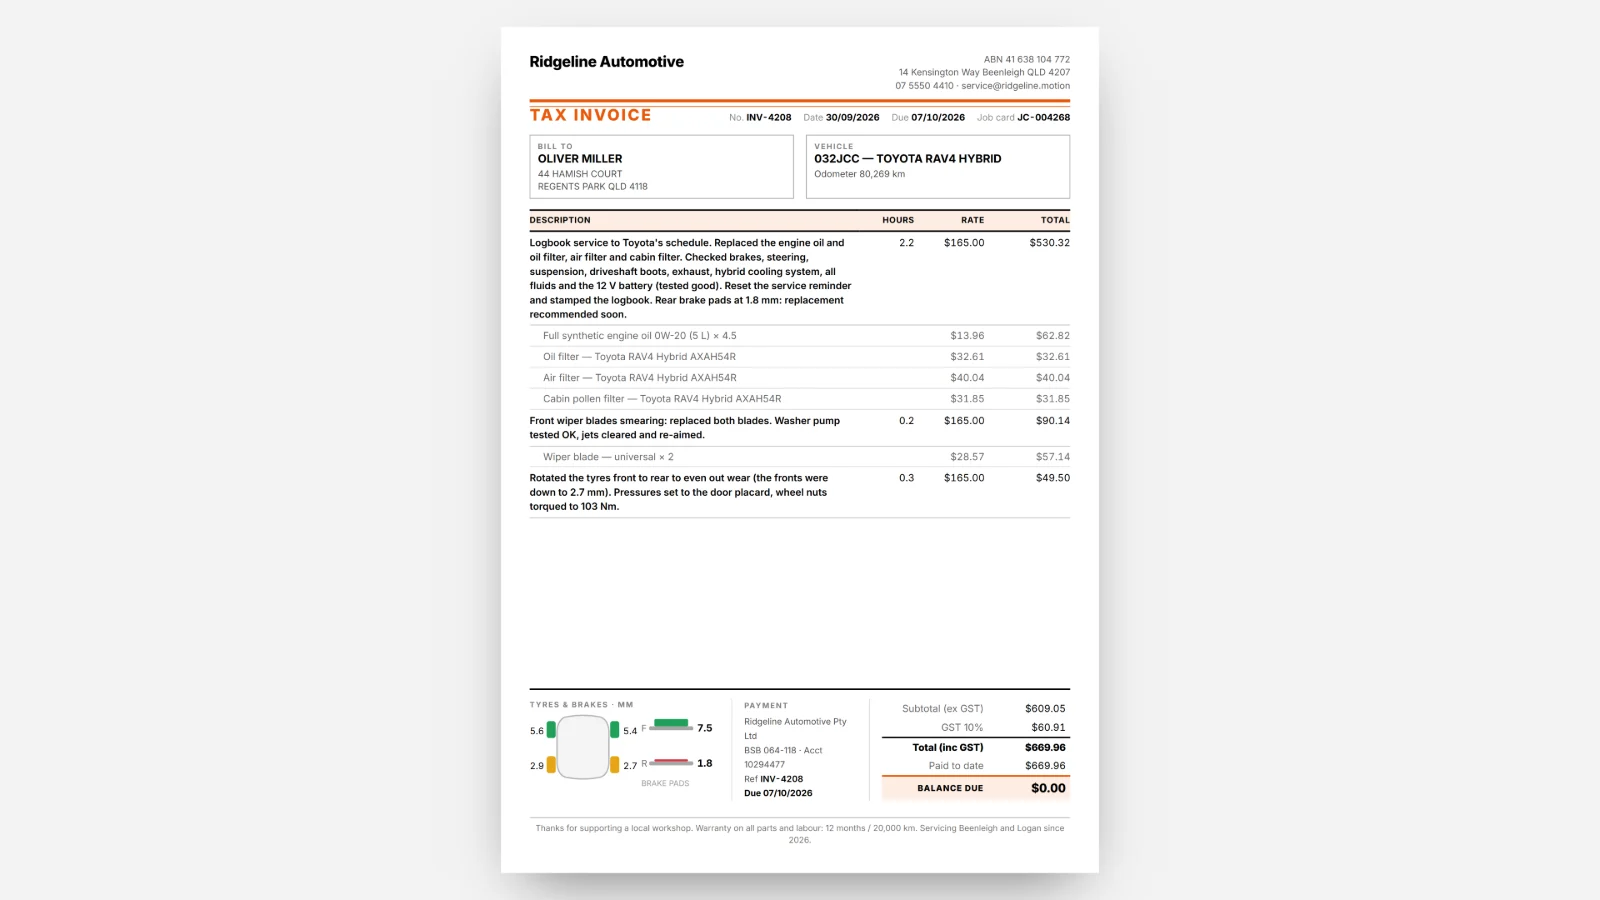Click the Subtotal amount $609.05
This screenshot has width=1600, height=900.
tap(1045, 709)
